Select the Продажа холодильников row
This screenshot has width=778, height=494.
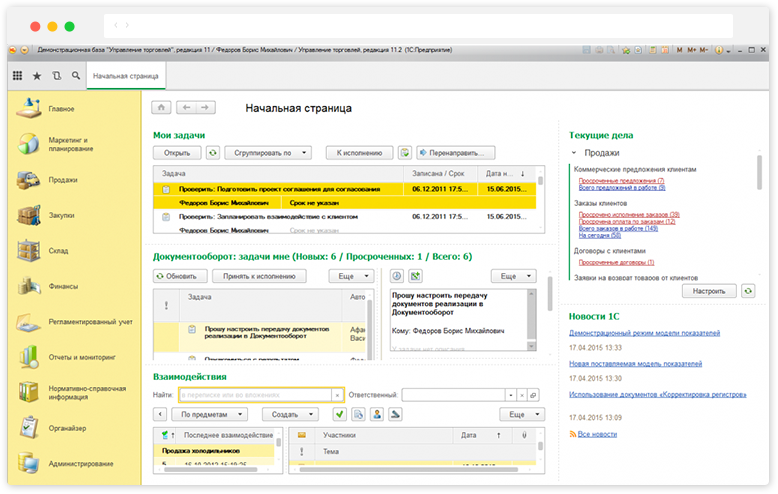coord(214,451)
